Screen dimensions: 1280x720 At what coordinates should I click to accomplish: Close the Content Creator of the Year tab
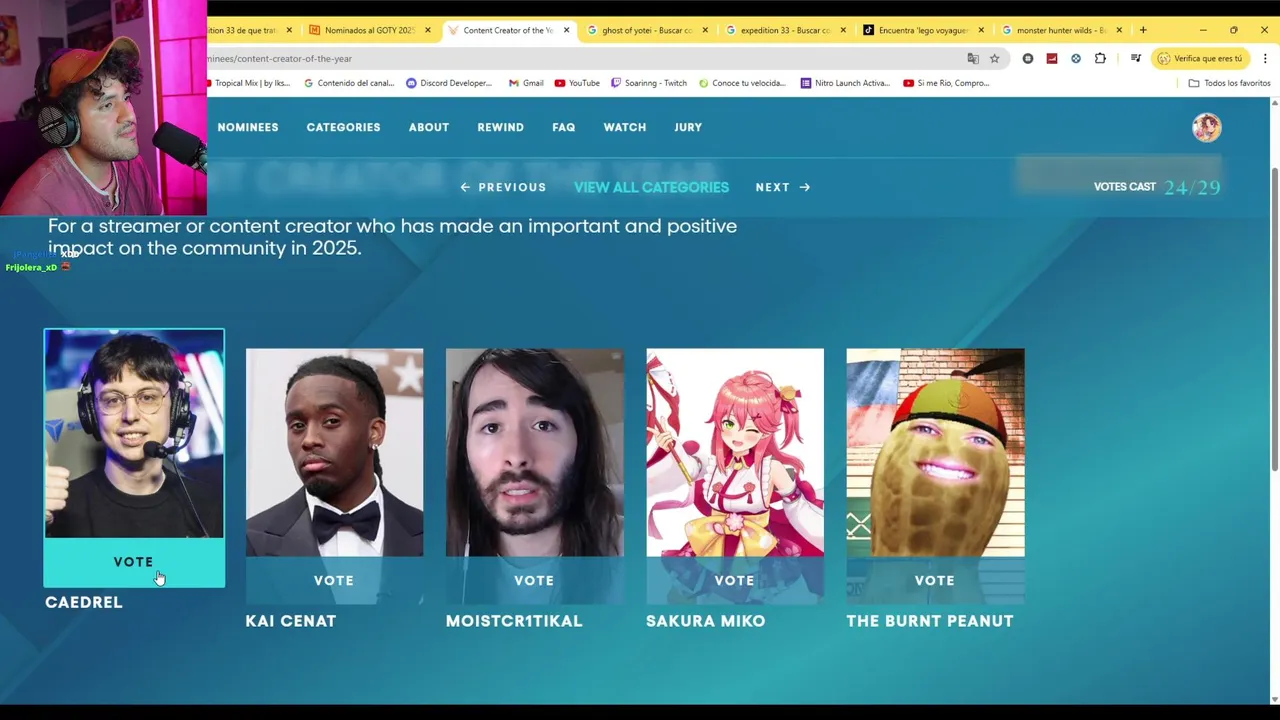tap(567, 30)
